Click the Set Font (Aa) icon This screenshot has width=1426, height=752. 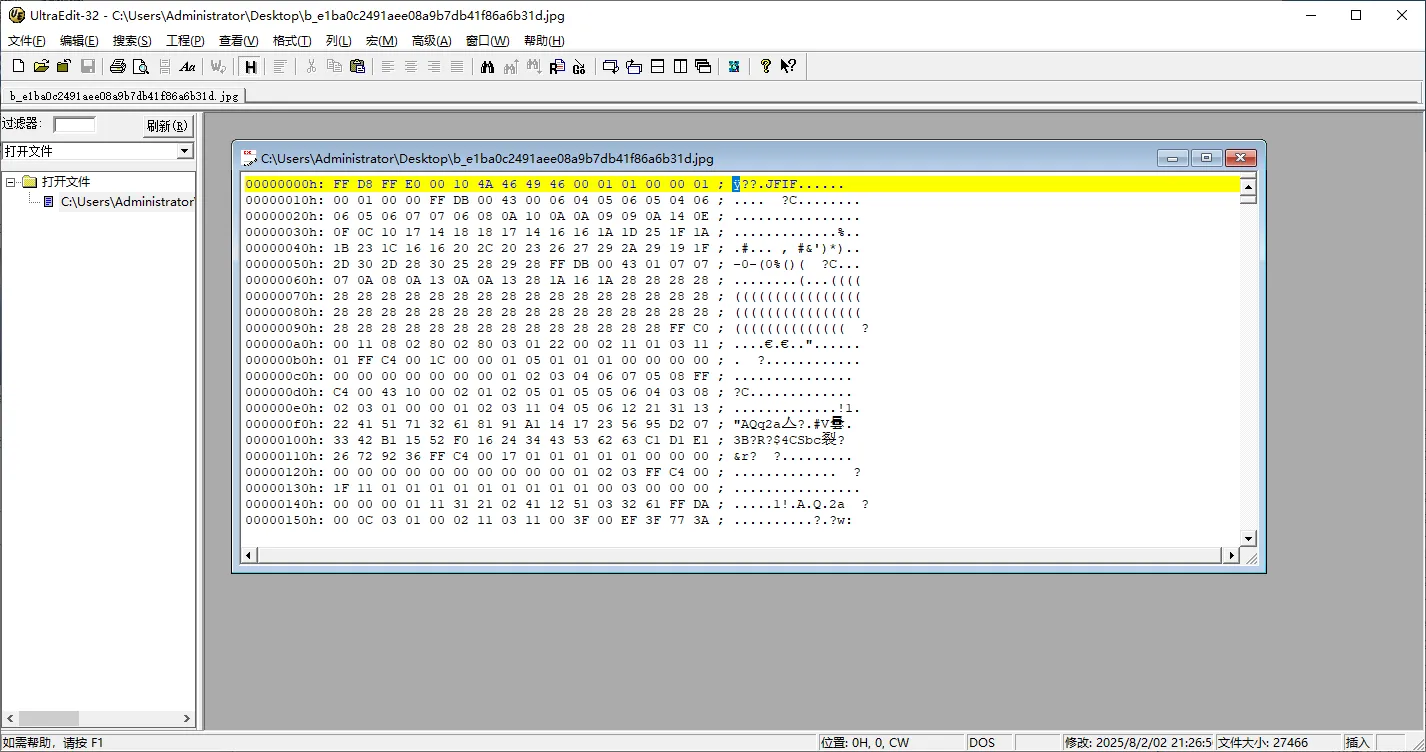coord(187,66)
